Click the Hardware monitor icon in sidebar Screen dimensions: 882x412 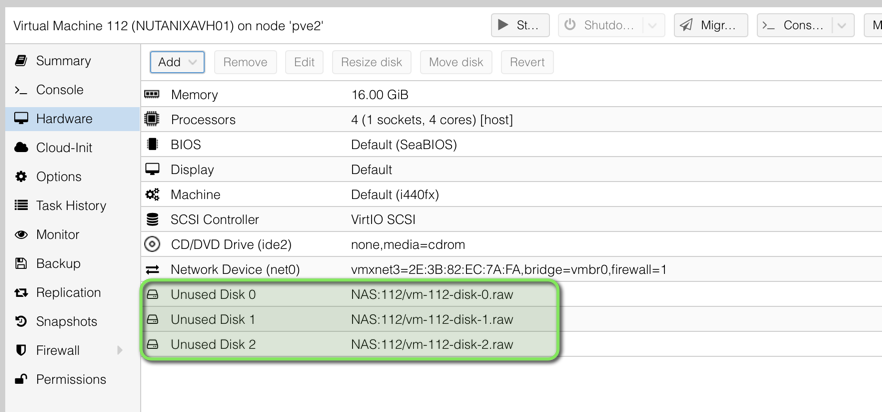click(x=21, y=119)
